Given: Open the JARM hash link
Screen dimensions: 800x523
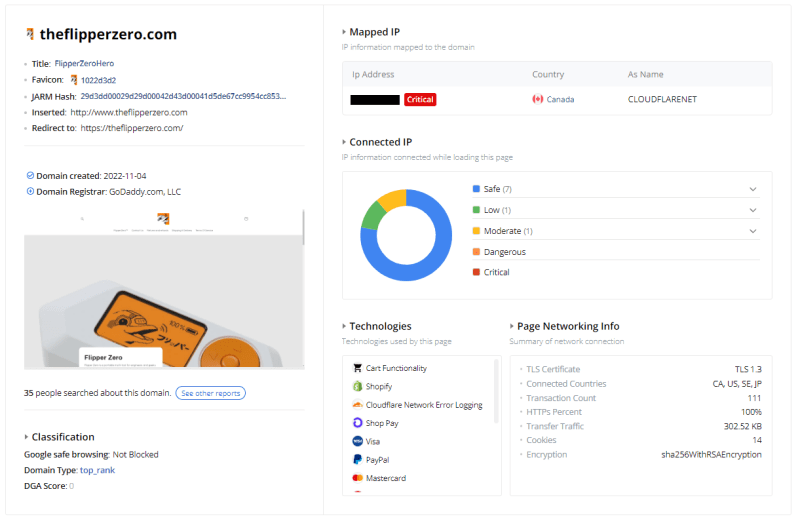Looking at the screenshot, I should click(x=184, y=96).
